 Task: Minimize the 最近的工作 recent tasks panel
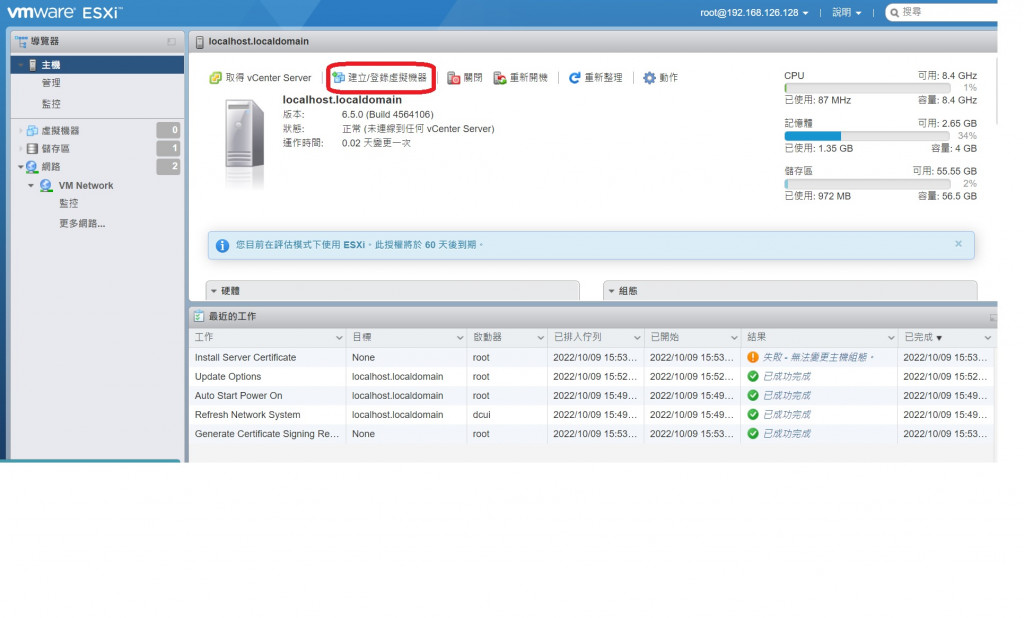993,317
